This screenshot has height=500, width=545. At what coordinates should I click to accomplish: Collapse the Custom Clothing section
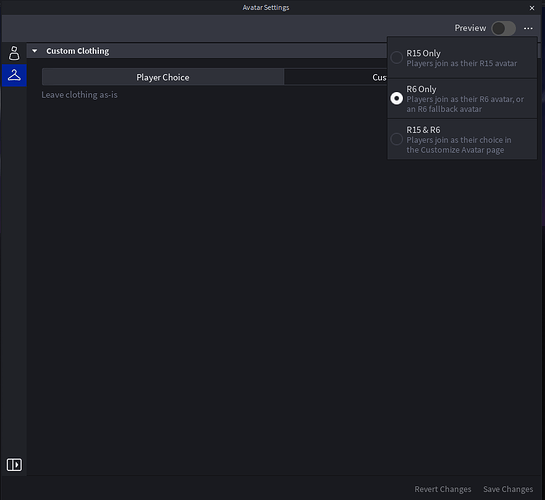point(34,51)
